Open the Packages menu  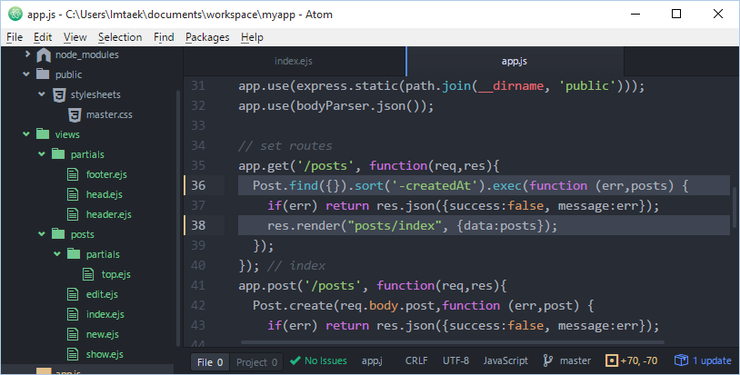(207, 37)
